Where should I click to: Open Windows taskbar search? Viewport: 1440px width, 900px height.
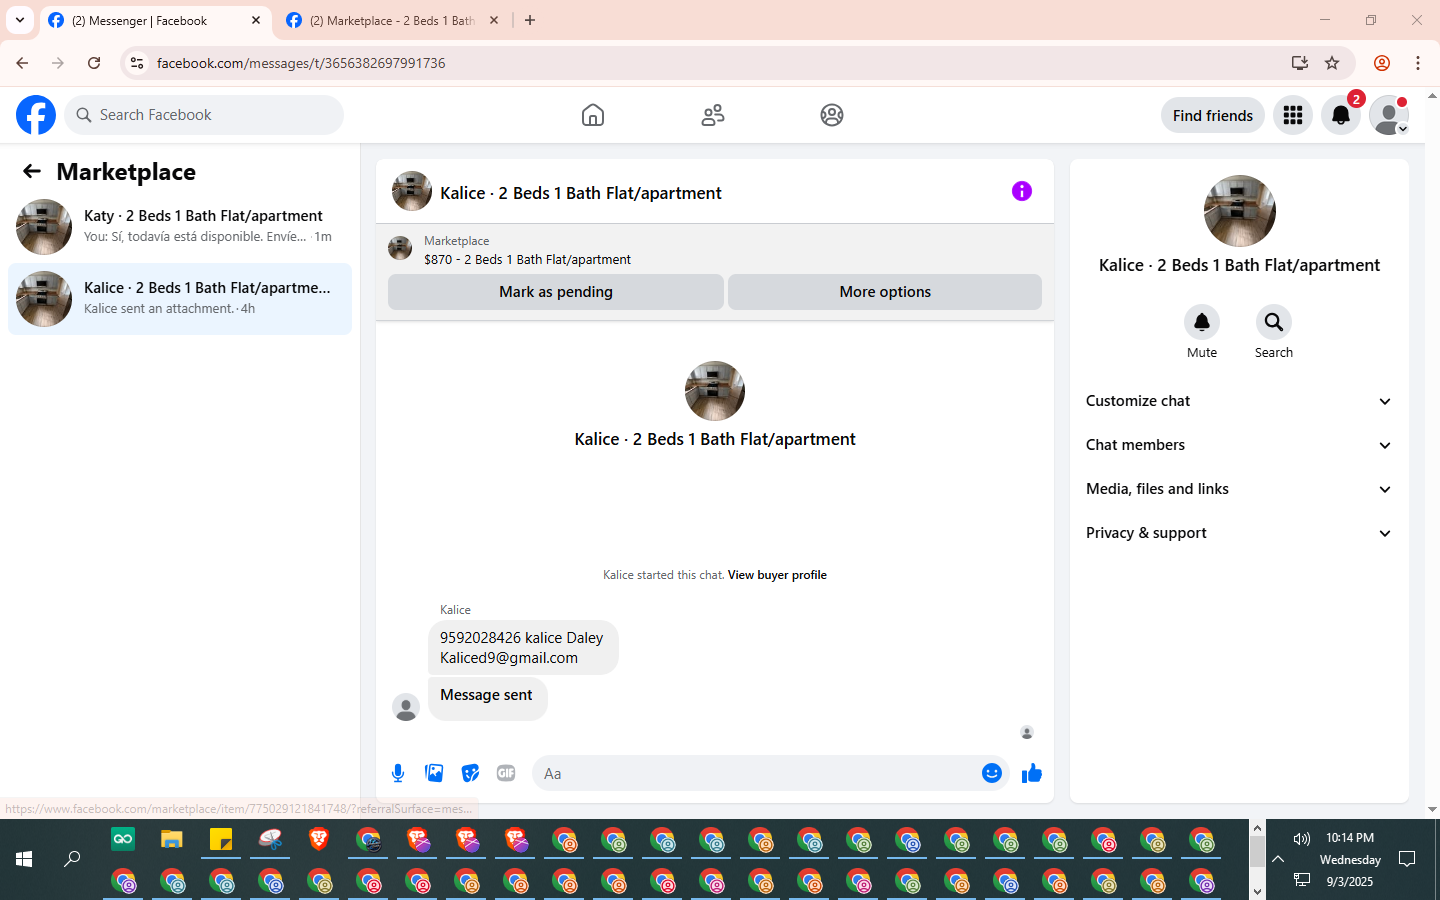click(72, 859)
